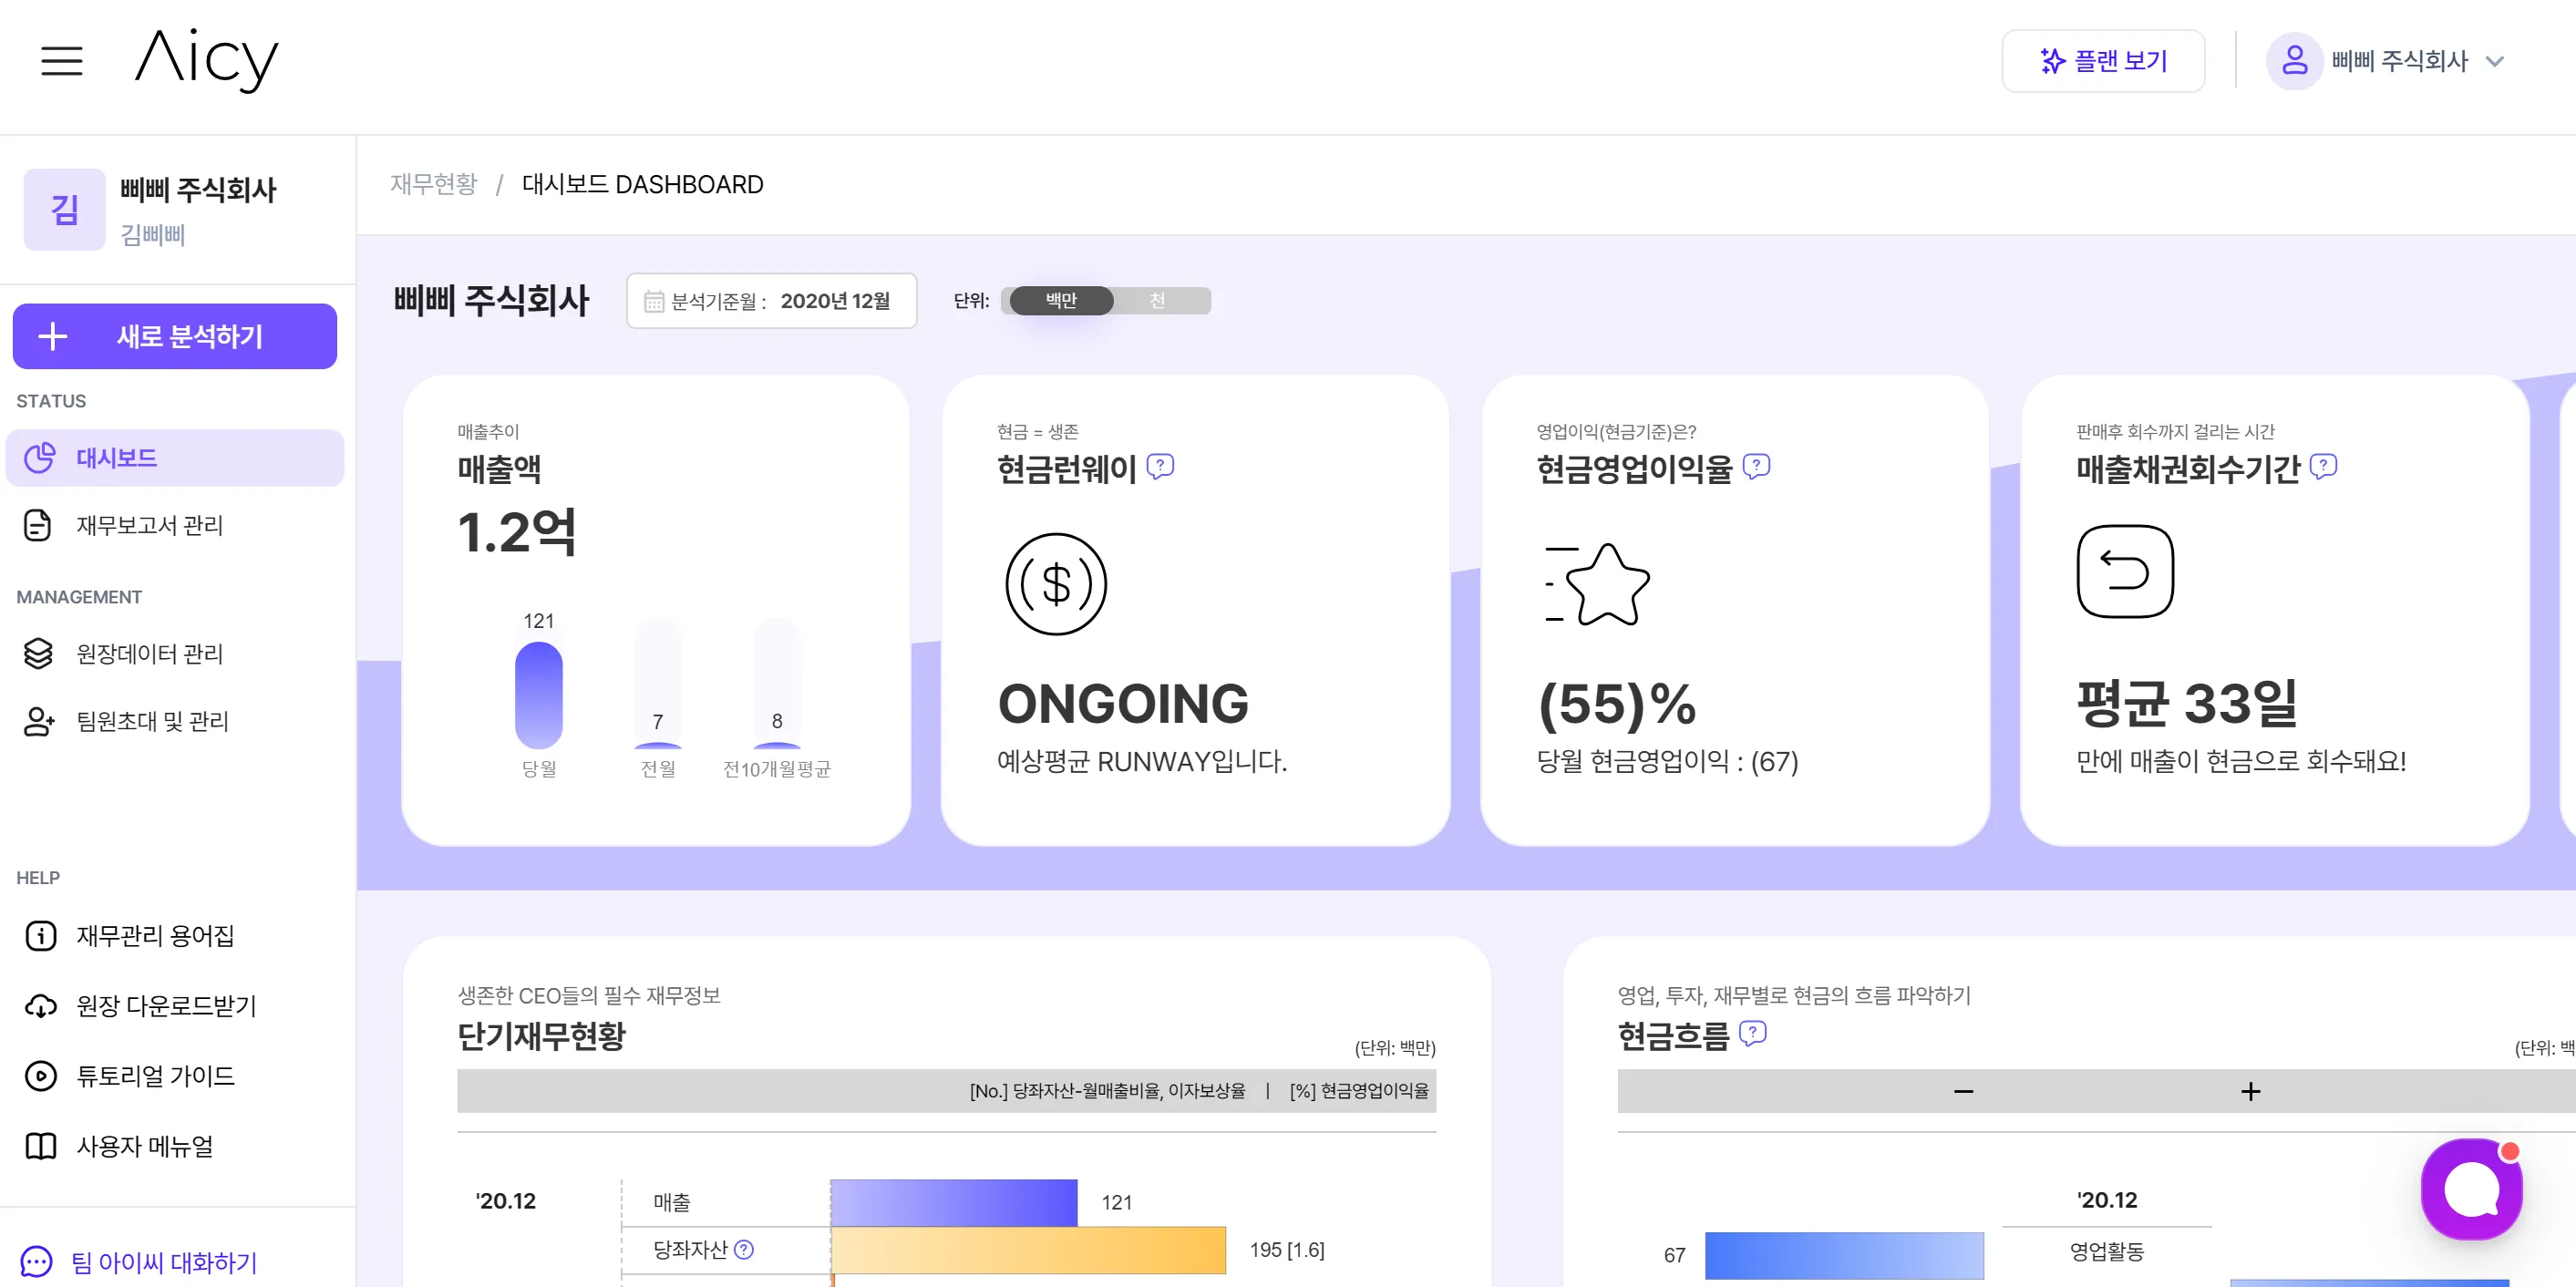Click the help icon next to 당좌자산
The image size is (2576, 1287).
click(744, 1249)
